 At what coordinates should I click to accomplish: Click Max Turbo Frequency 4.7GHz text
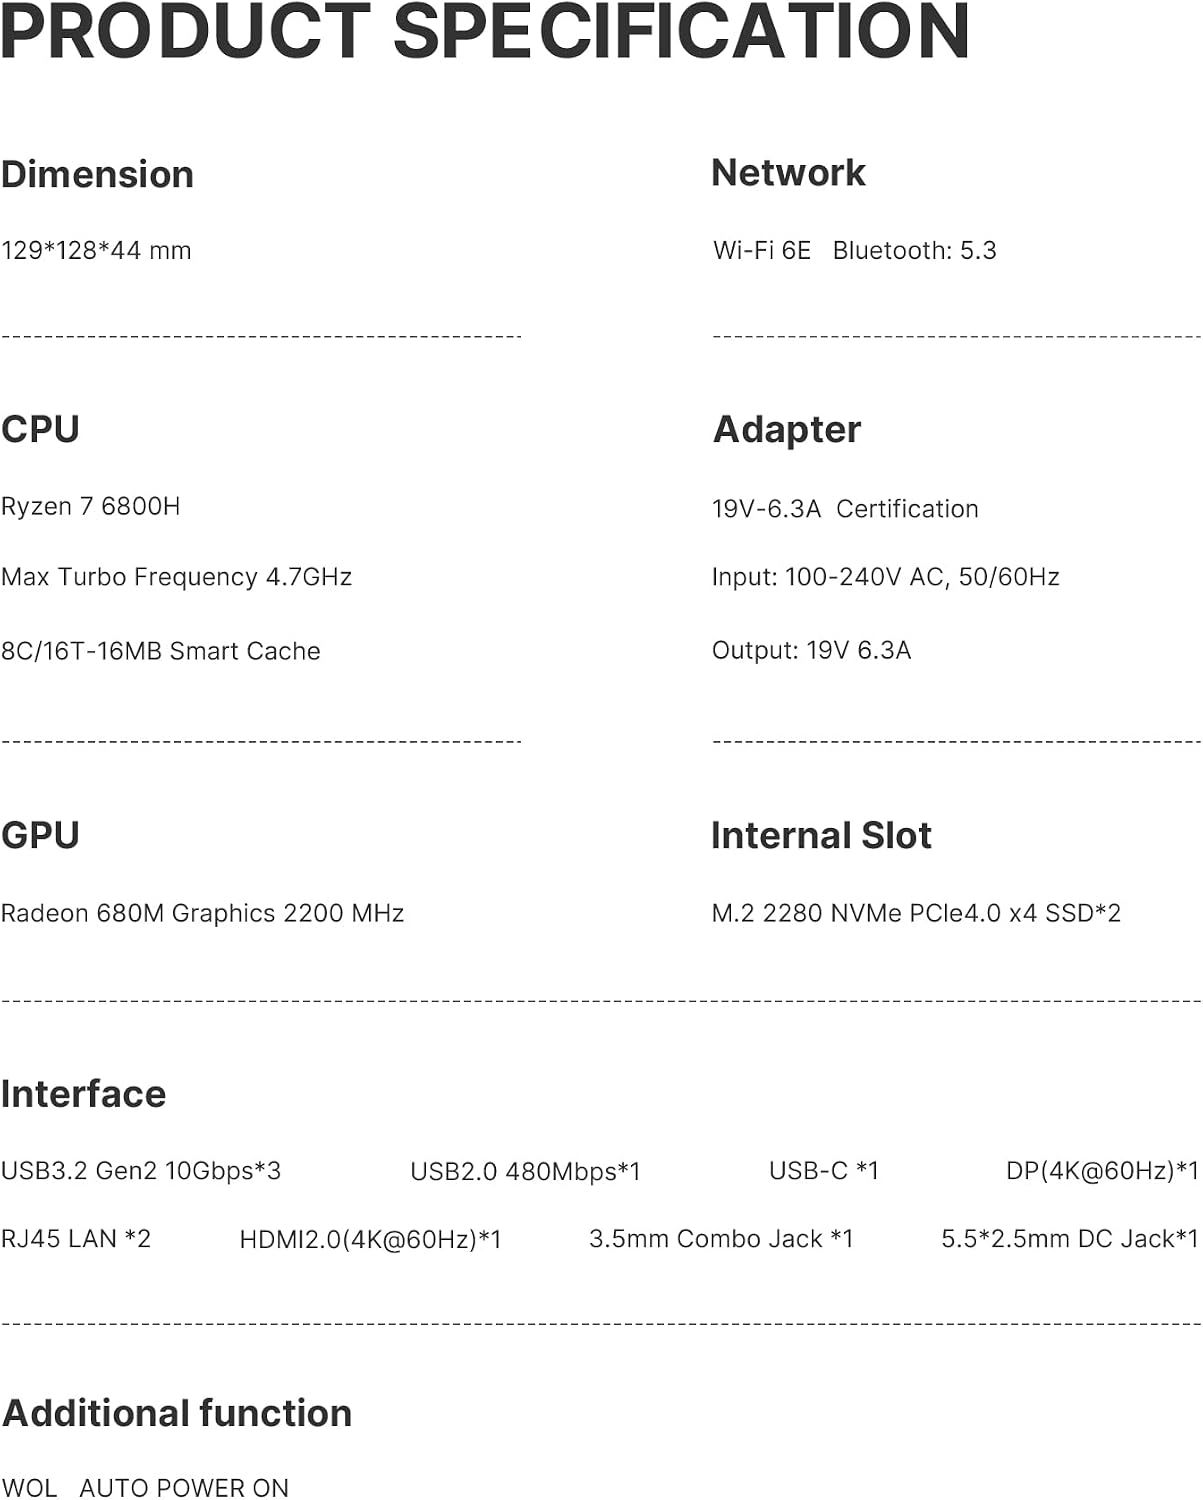click(x=177, y=577)
